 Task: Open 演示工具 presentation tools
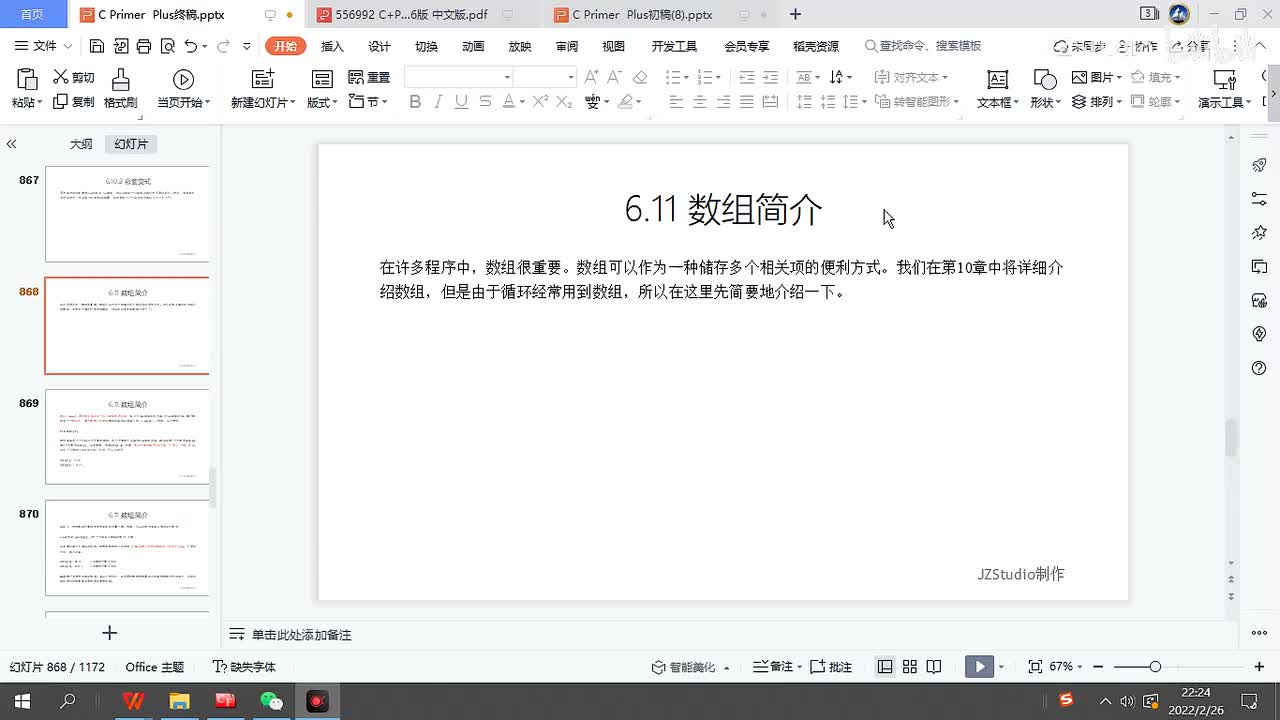pos(1225,89)
